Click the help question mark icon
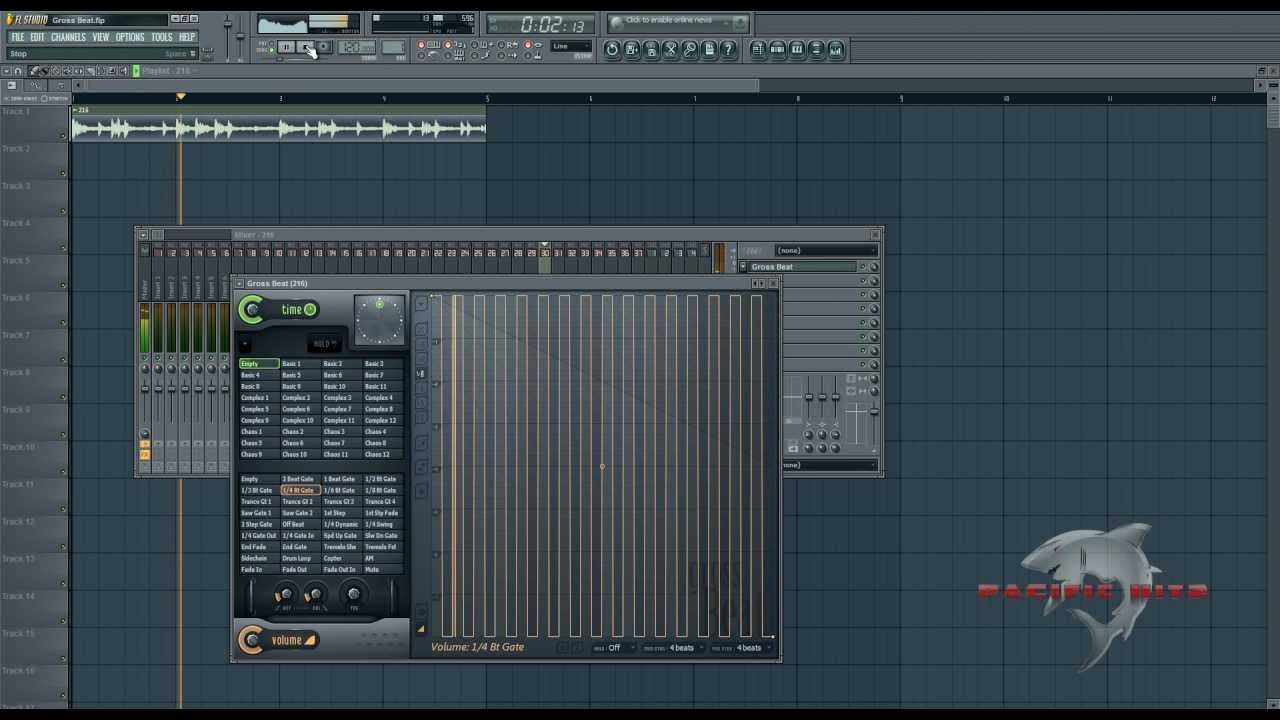The height and width of the screenshot is (720, 1280). (x=729, y=49)
